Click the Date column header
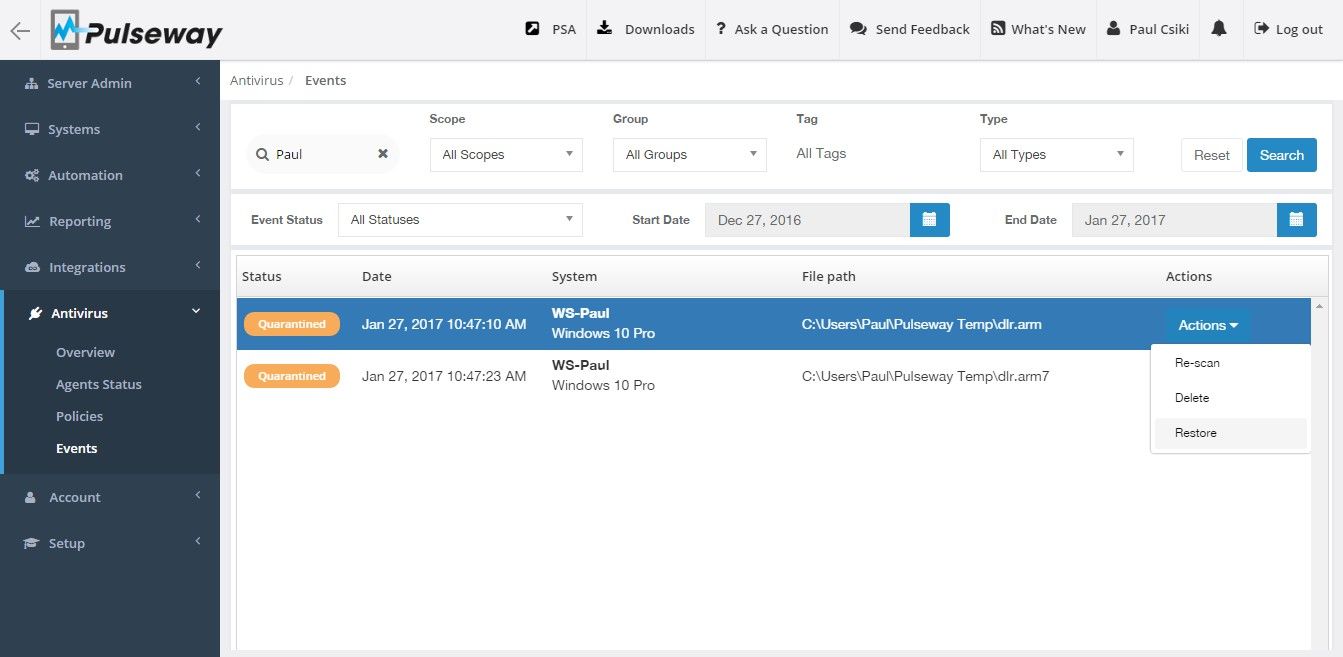This screenshot has width=1343, height=657. click(377, 276)
